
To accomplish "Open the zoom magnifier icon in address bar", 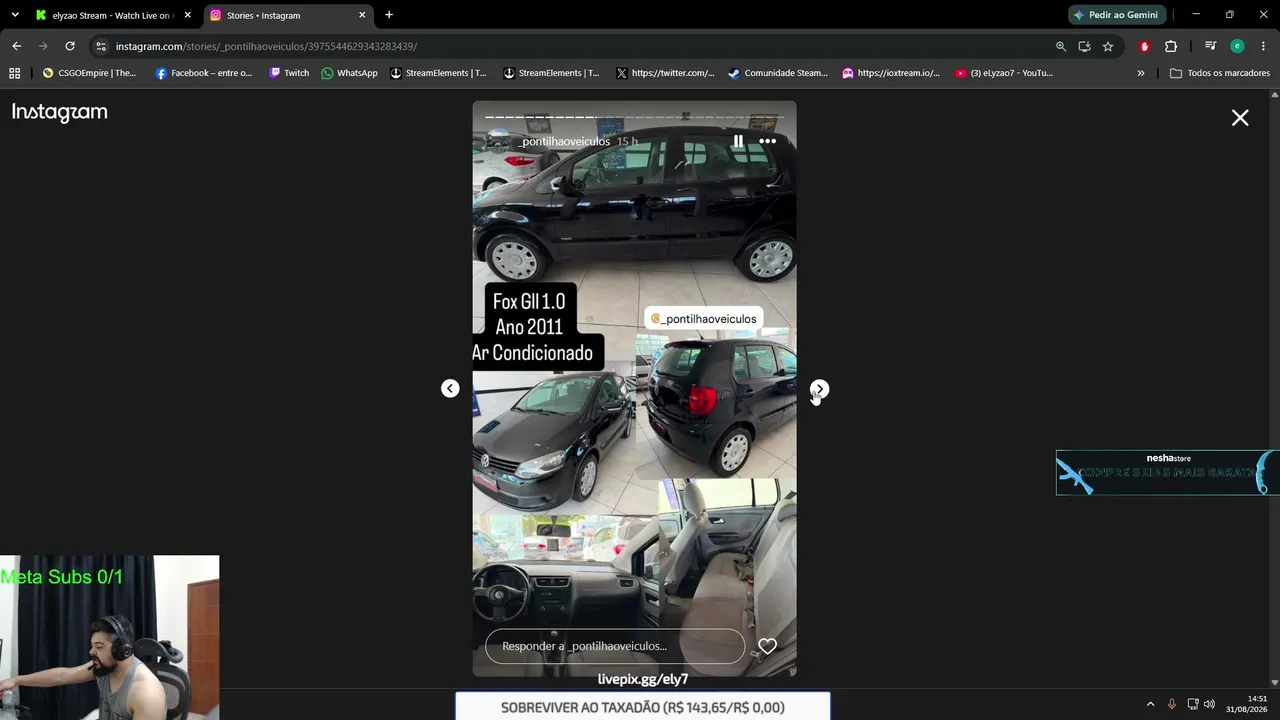I will tap(1061, 46).
